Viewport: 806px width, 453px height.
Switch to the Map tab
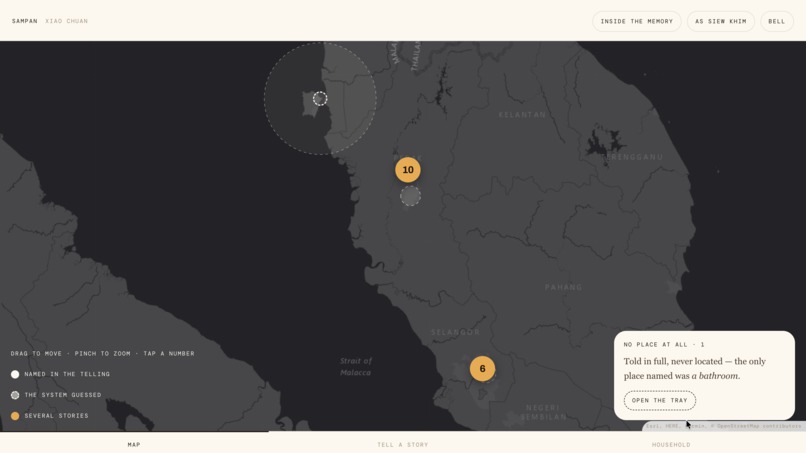134,445
